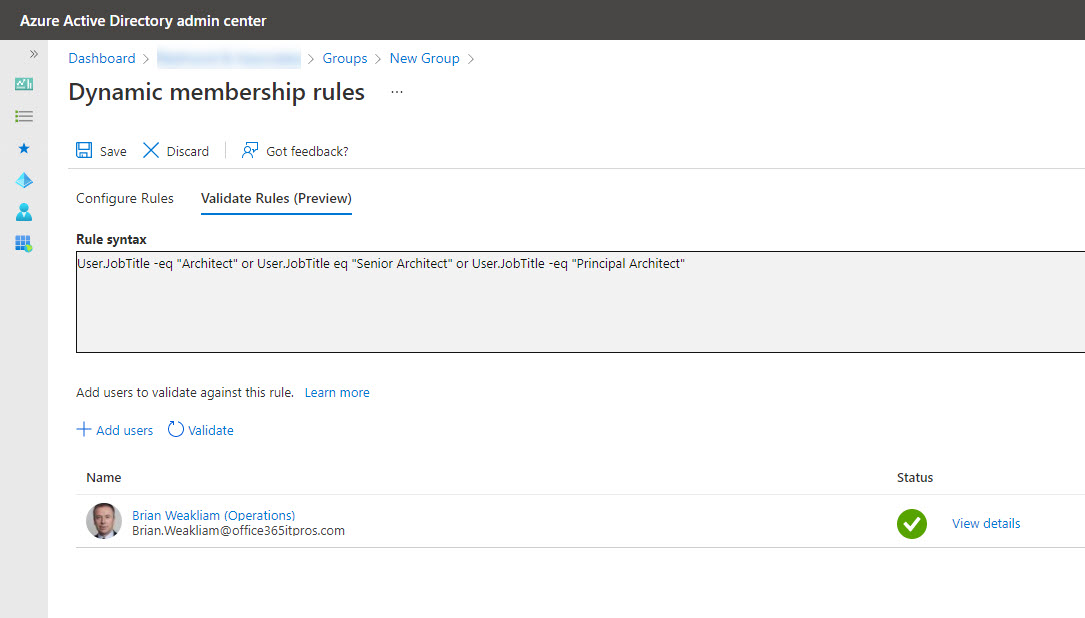Screen dimensions: 1085x618
Task: Click the Save floppy disk icon
Action: click(84, 150)
